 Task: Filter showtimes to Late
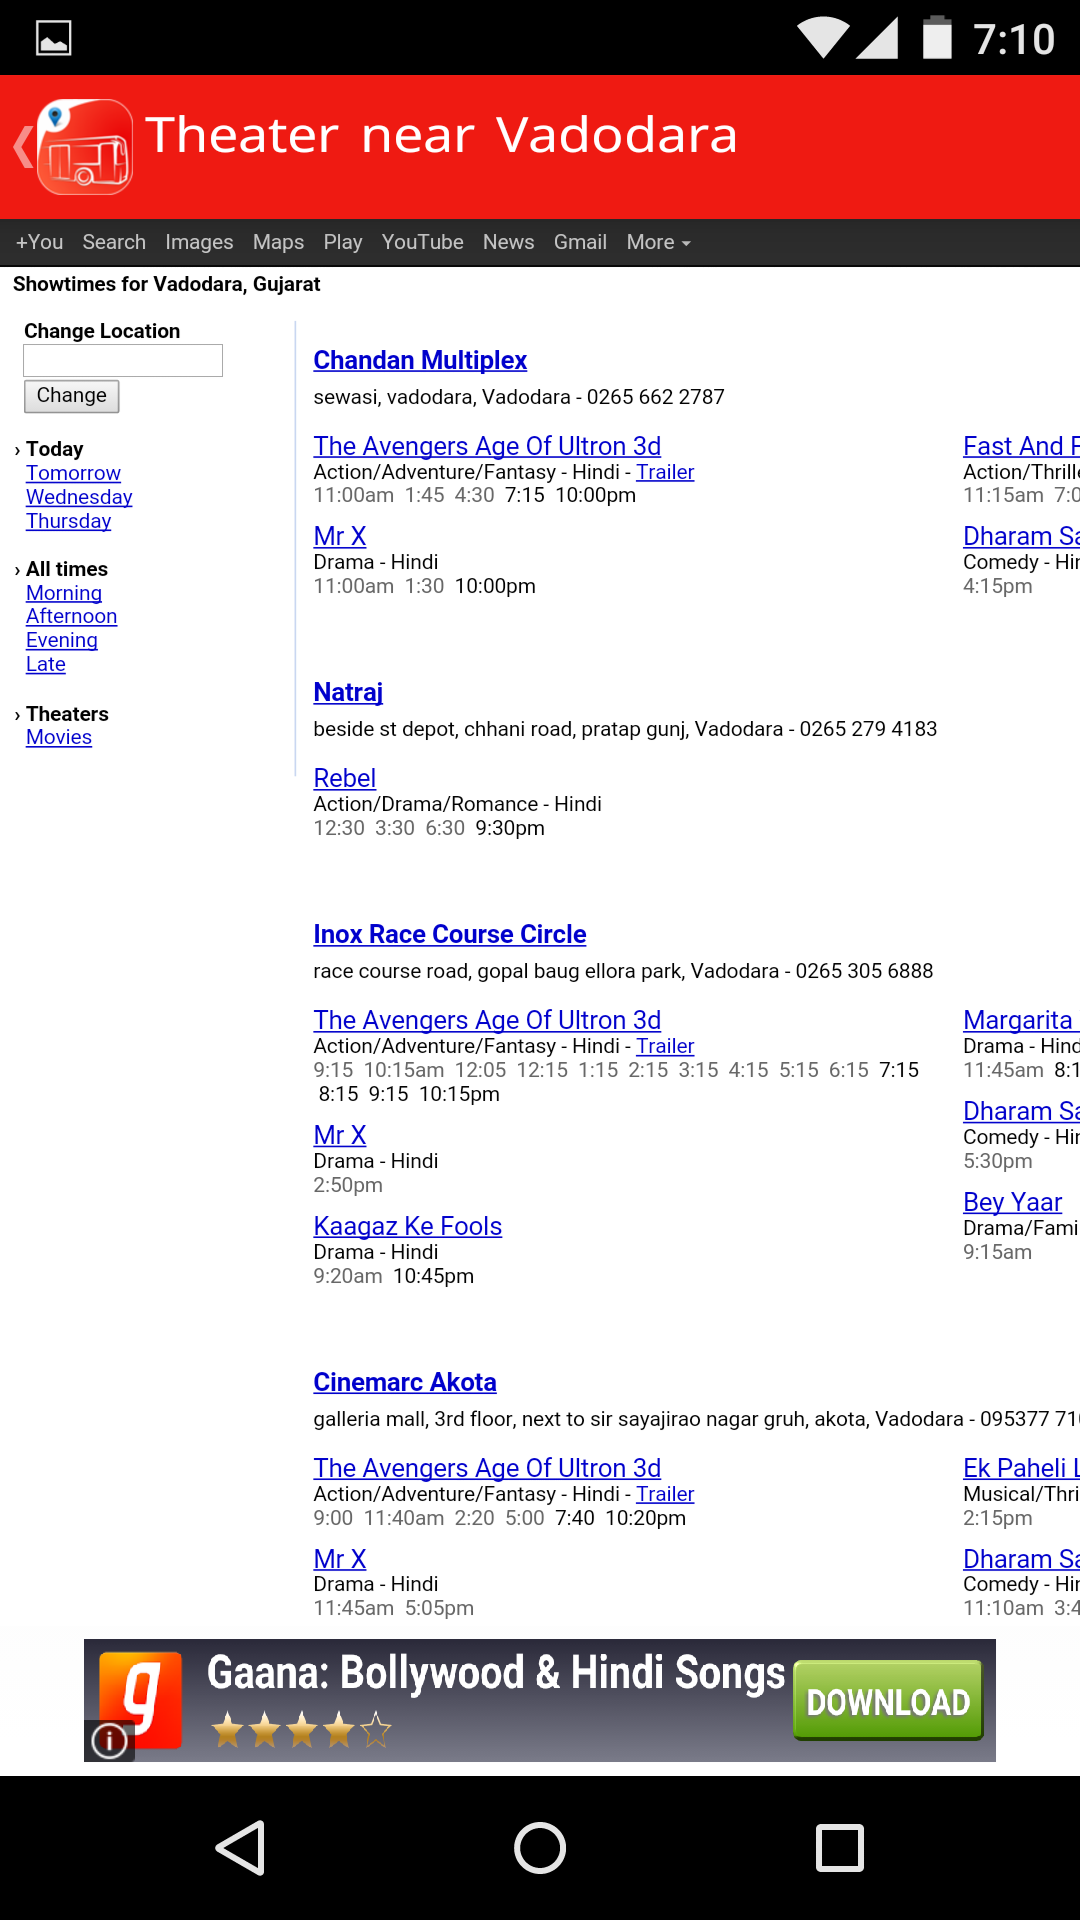[x=46, y=664]
